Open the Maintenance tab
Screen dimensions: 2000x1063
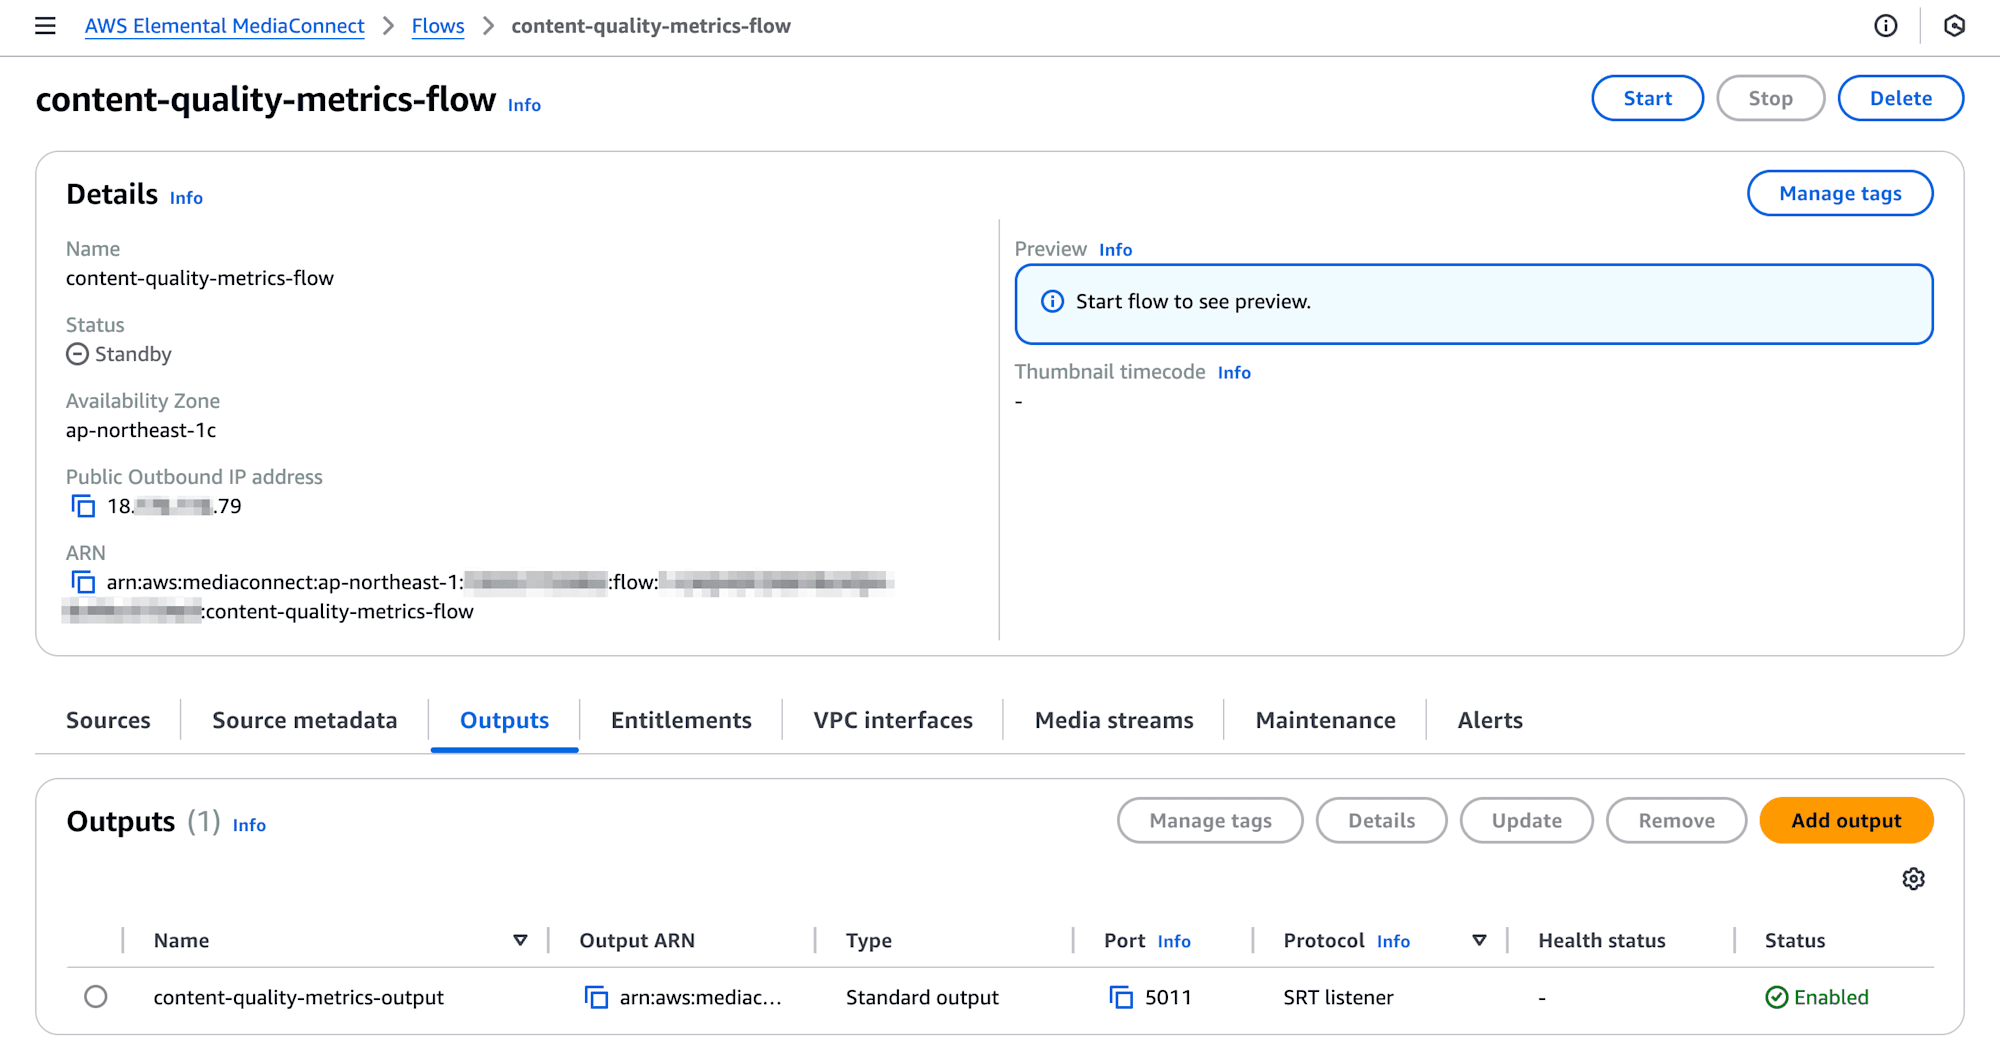[1325, 720]
